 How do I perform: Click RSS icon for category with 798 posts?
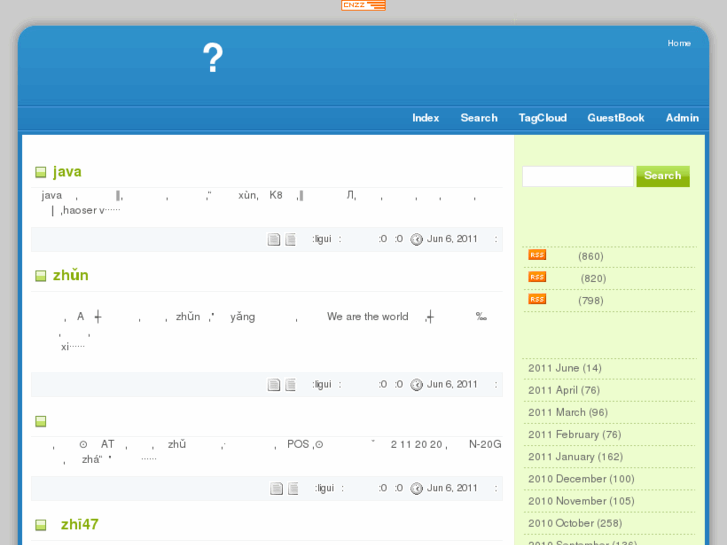(x=537, y=299)
